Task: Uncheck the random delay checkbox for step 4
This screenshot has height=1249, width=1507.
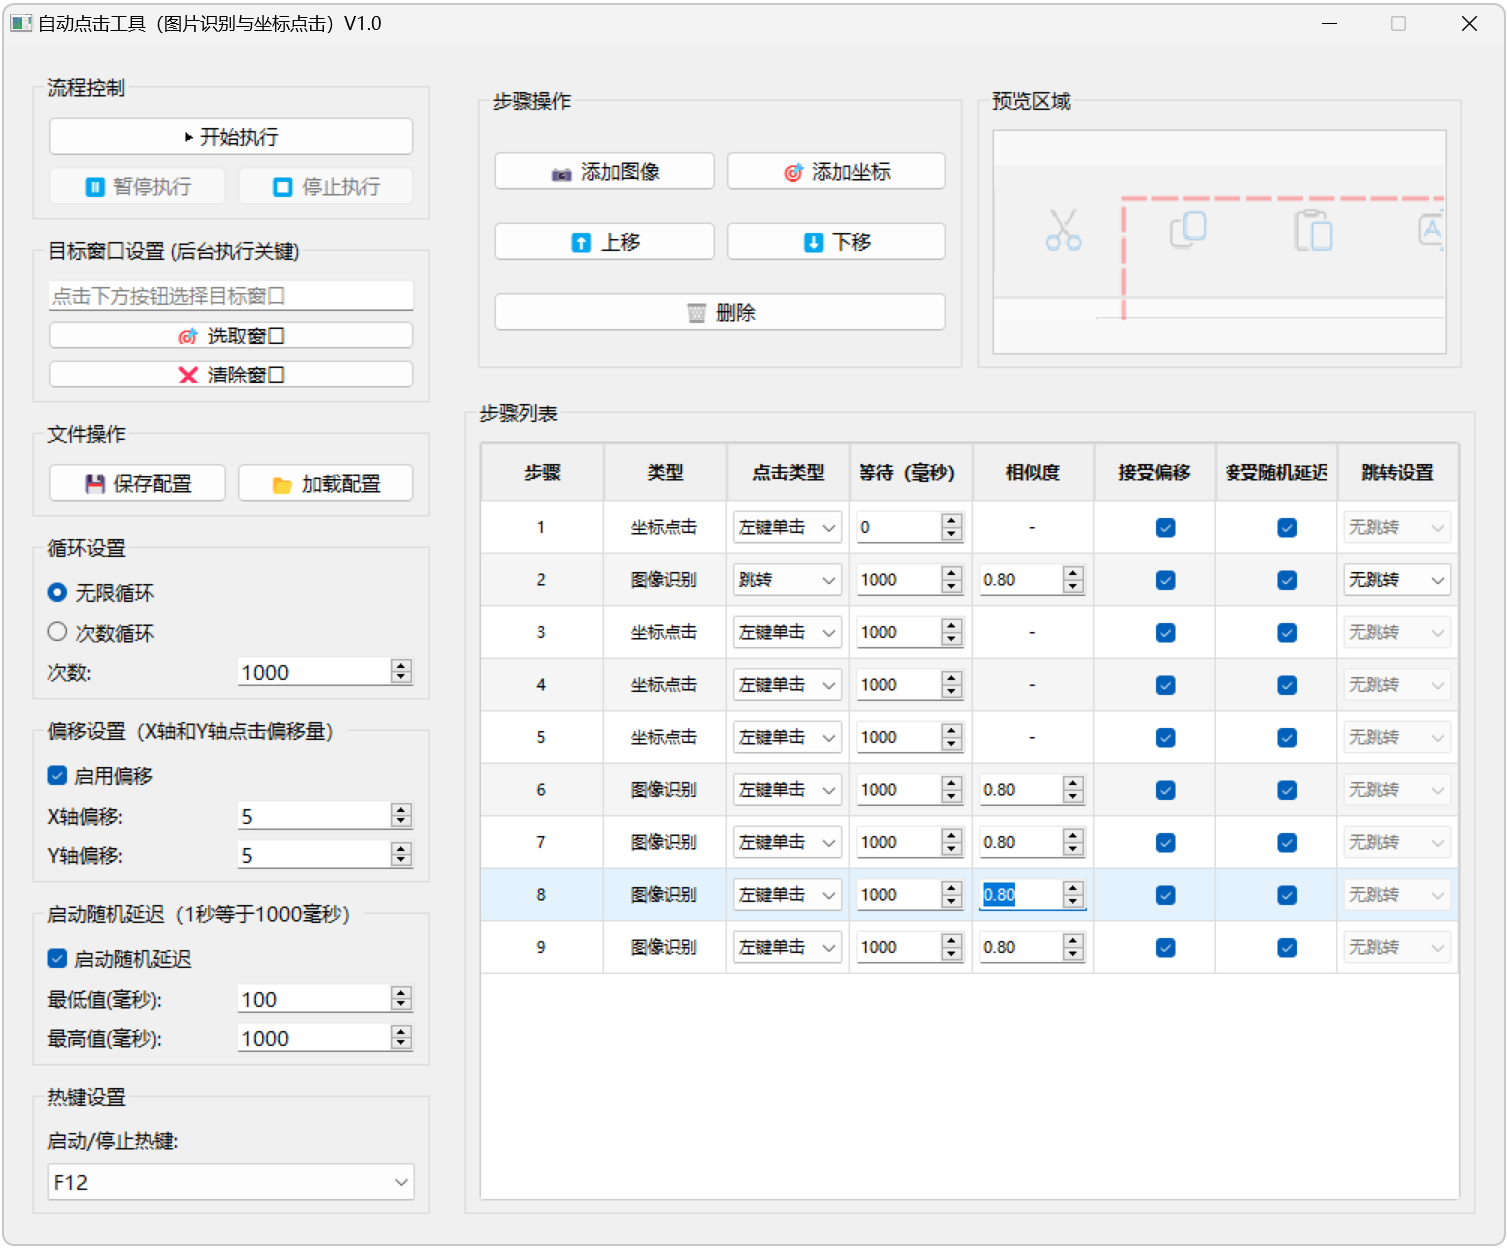Action: click(1287, 685)
